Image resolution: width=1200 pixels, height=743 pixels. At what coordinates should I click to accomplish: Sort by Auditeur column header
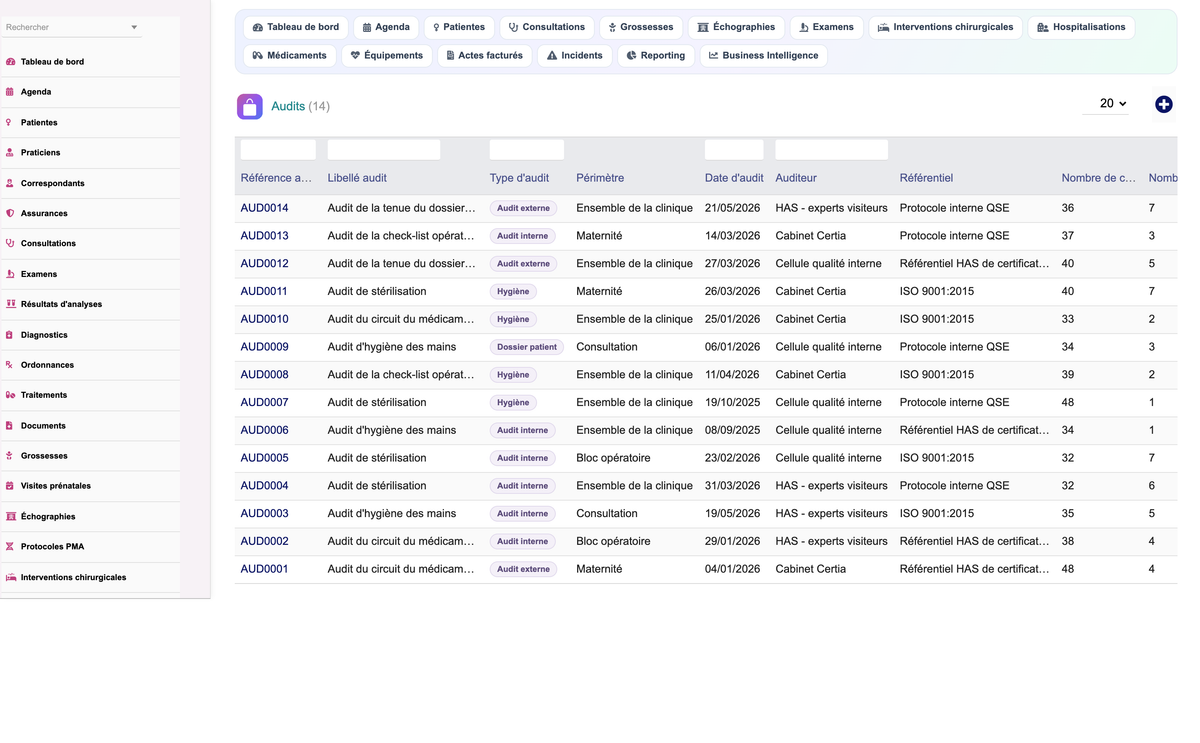(796, 178)
